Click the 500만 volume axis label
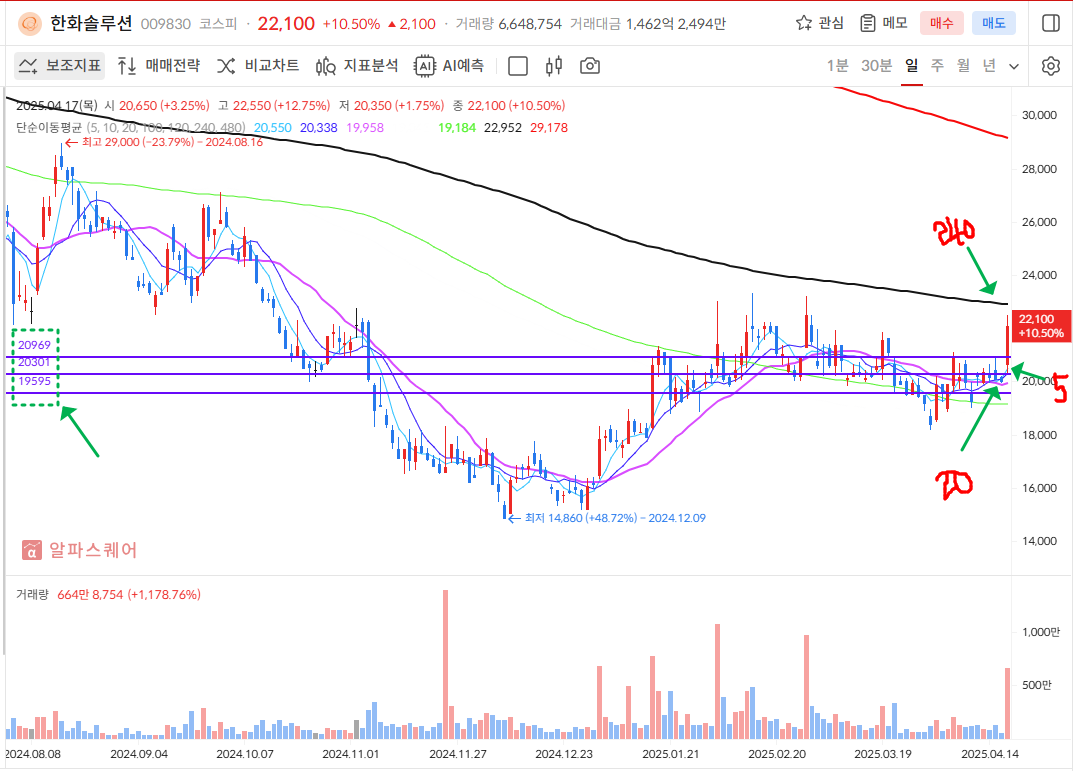Viewport: 1073px width, 771px height. [x=1037, y=685]
